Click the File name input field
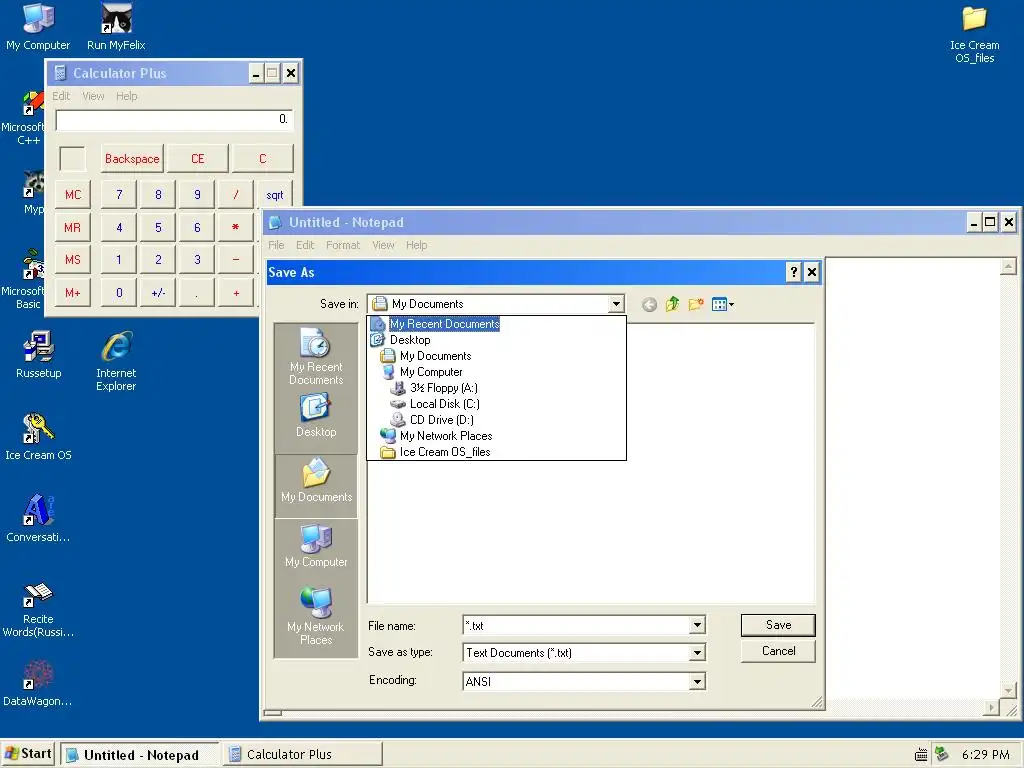 577,626
